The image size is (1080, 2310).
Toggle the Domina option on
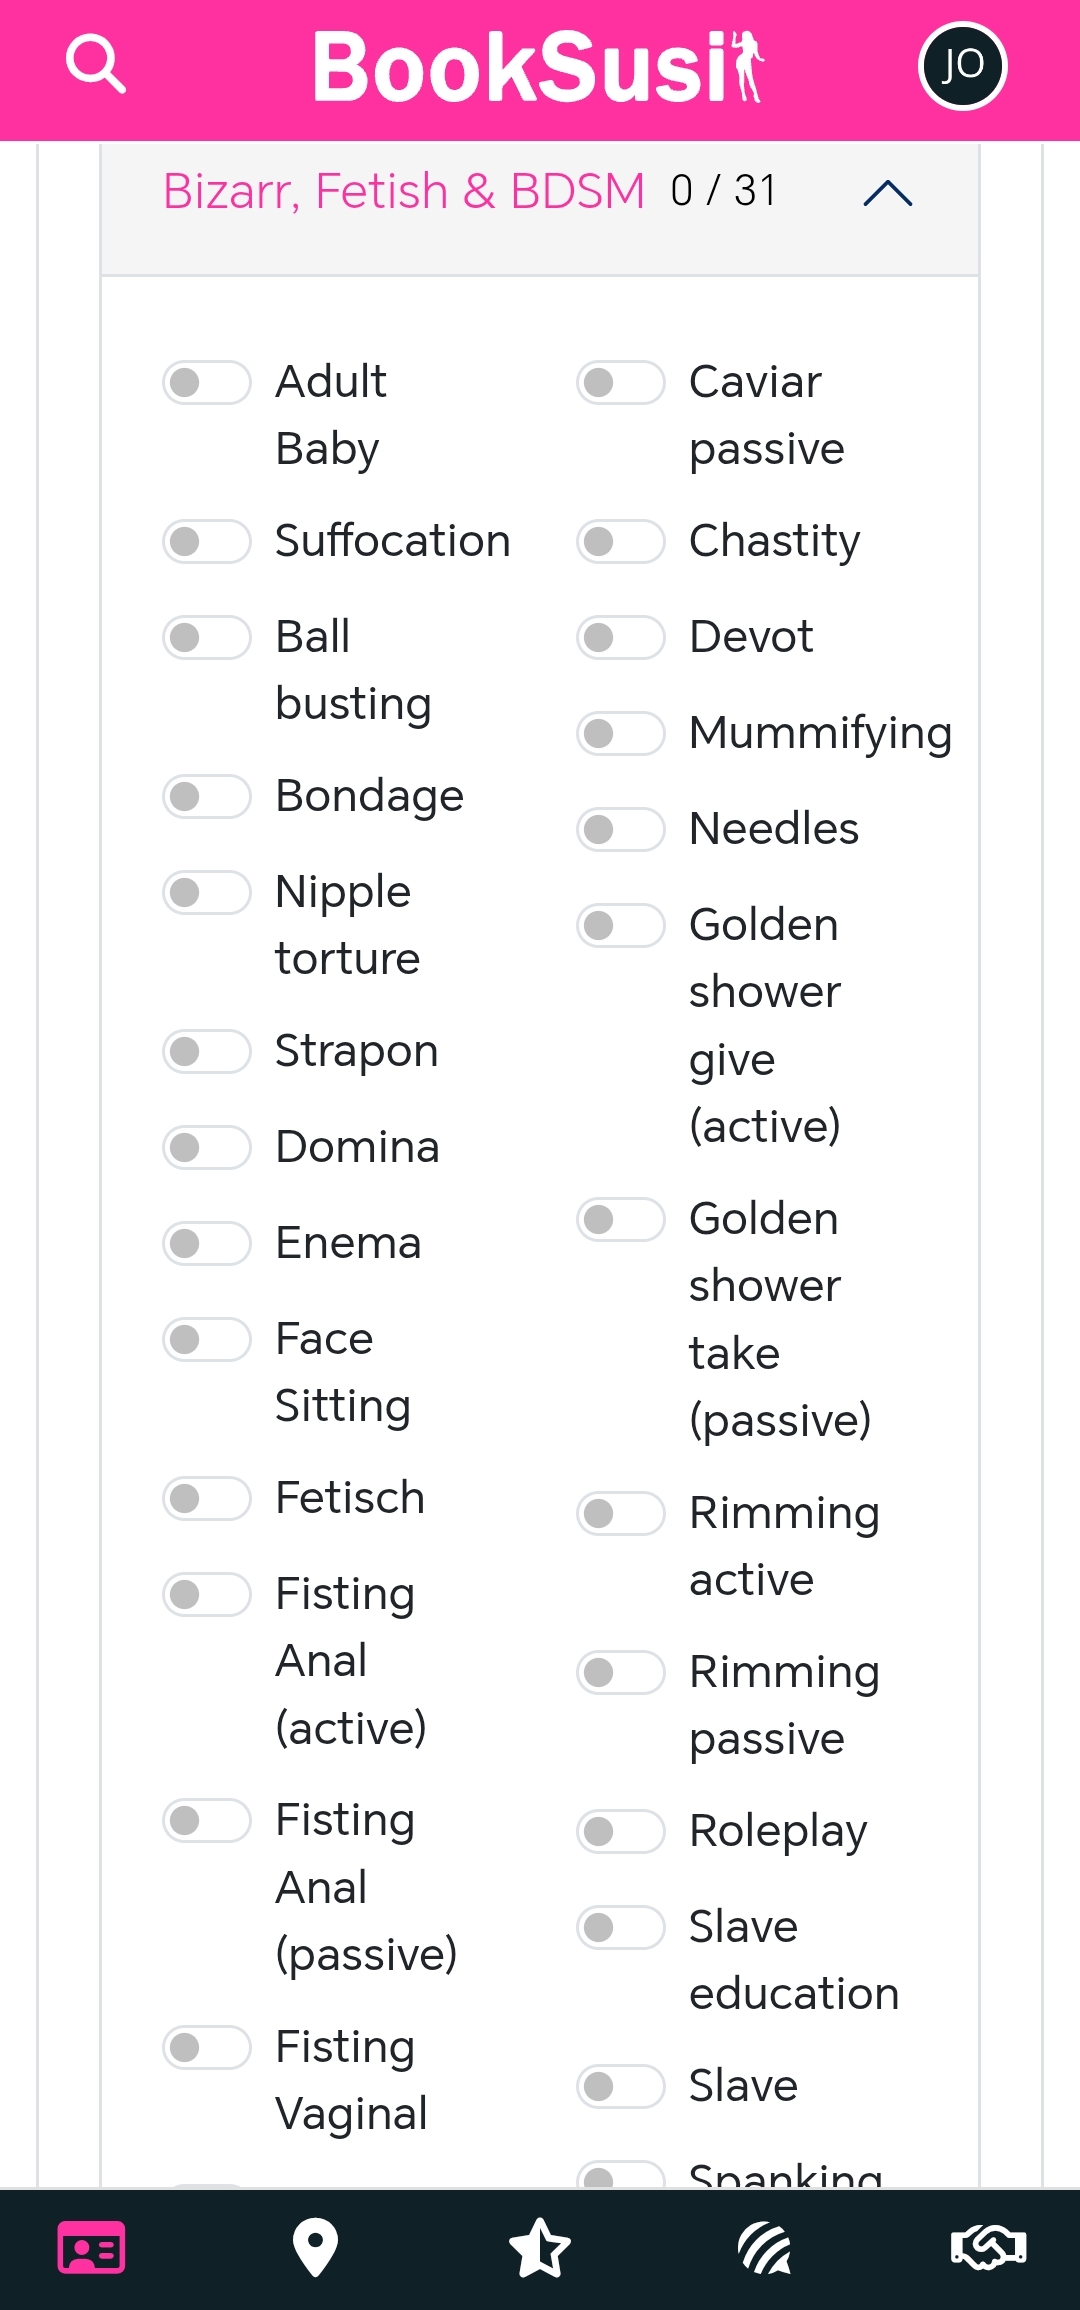coord(207,1148)
